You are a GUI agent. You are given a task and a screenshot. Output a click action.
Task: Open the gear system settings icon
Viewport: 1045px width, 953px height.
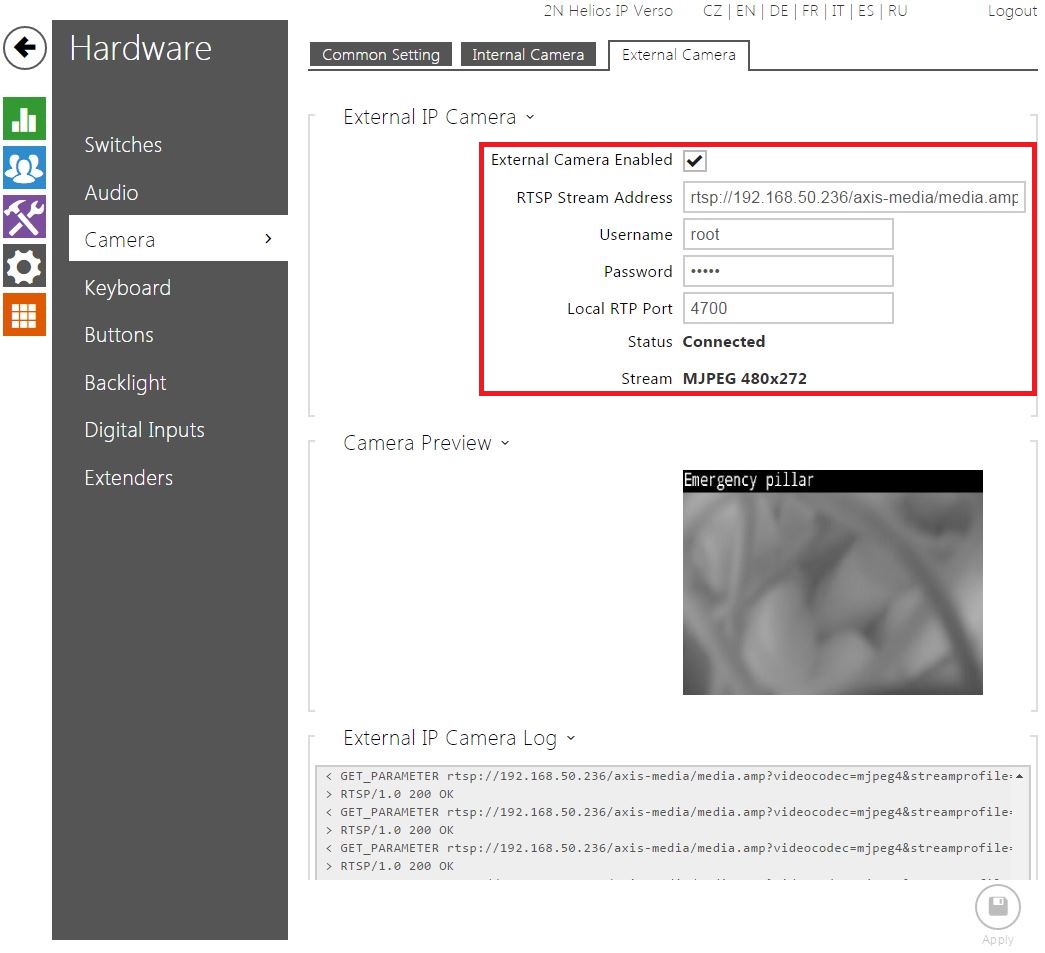point(24,265)
